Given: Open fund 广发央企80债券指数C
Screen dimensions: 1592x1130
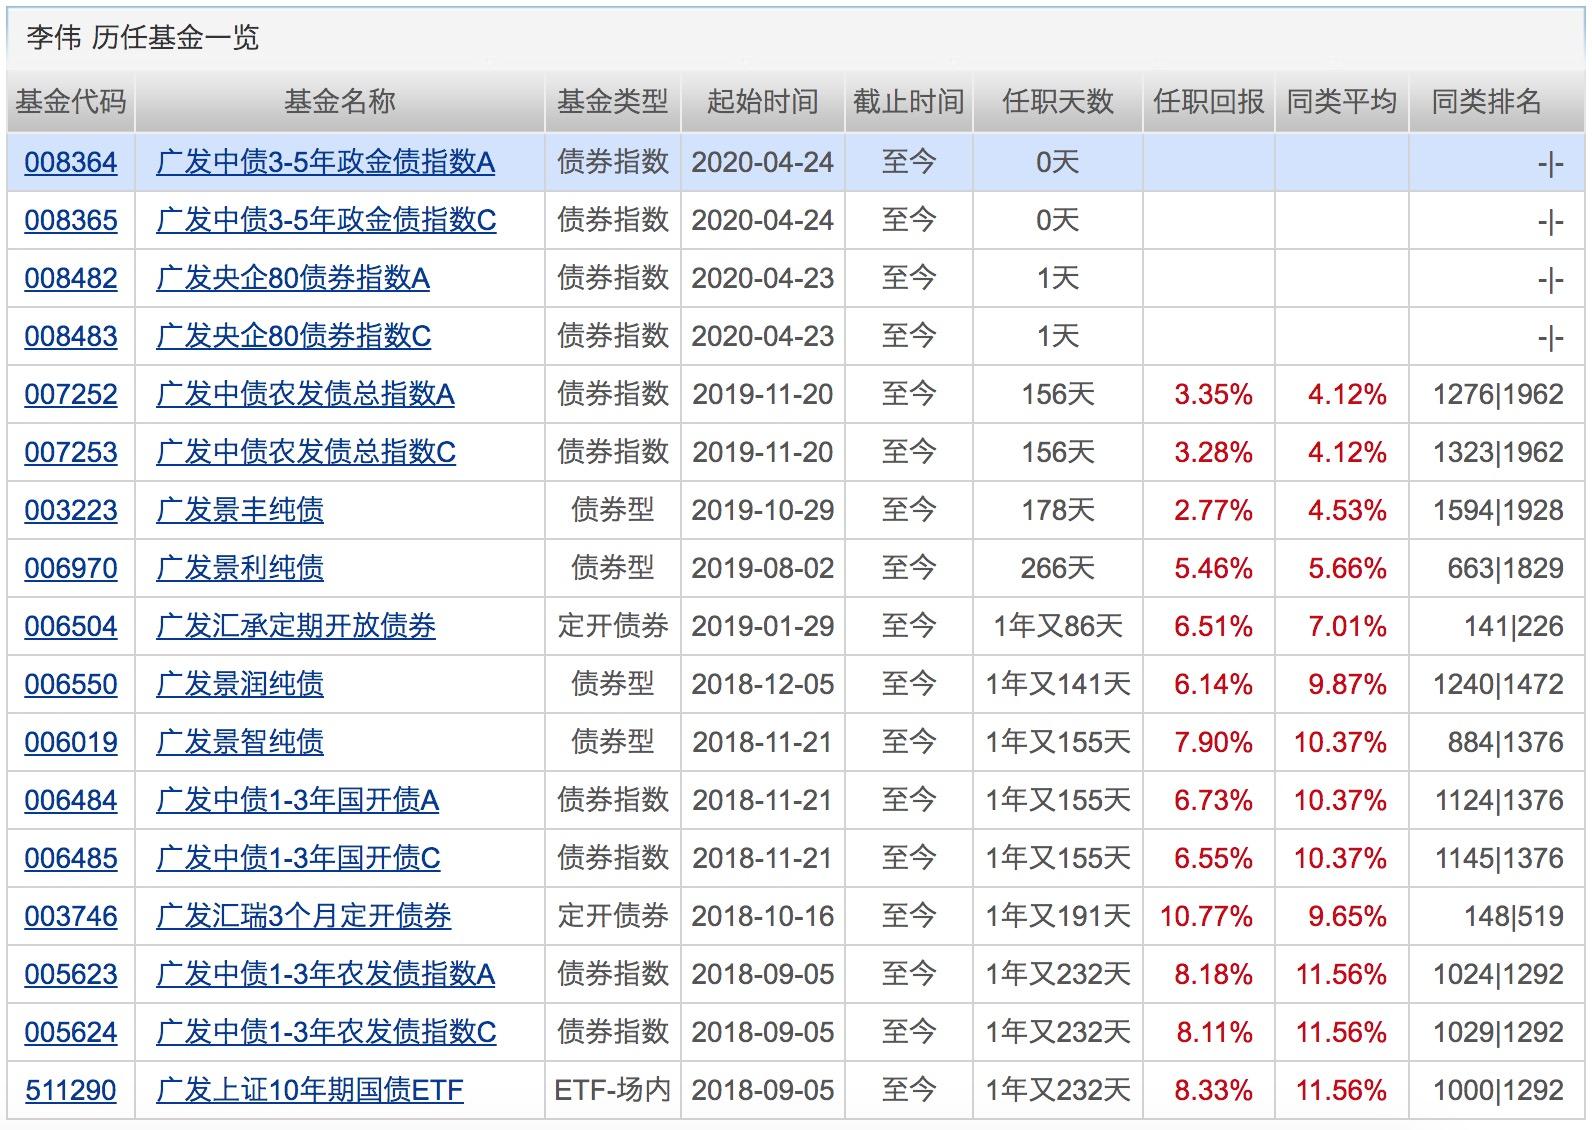Looking at the screenshot, I should pos(294,336).
